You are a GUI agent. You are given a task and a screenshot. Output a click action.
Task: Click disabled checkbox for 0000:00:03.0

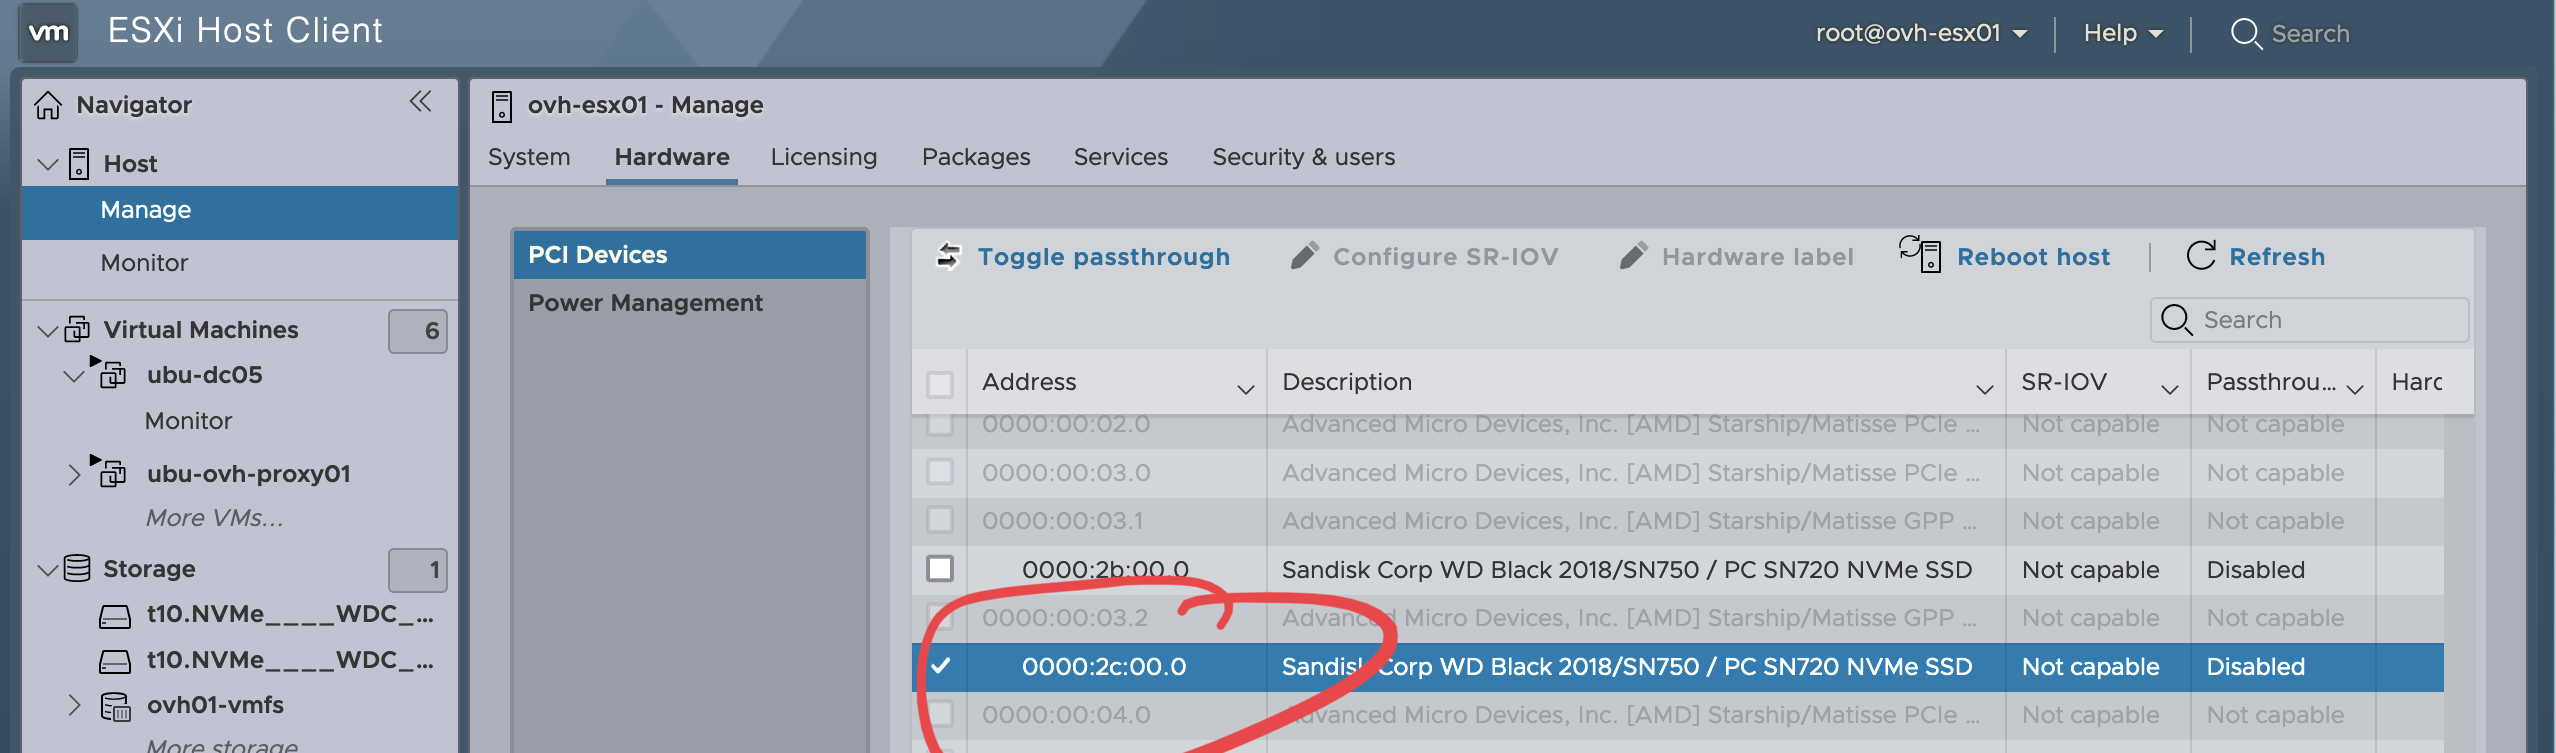pos(940,472)
